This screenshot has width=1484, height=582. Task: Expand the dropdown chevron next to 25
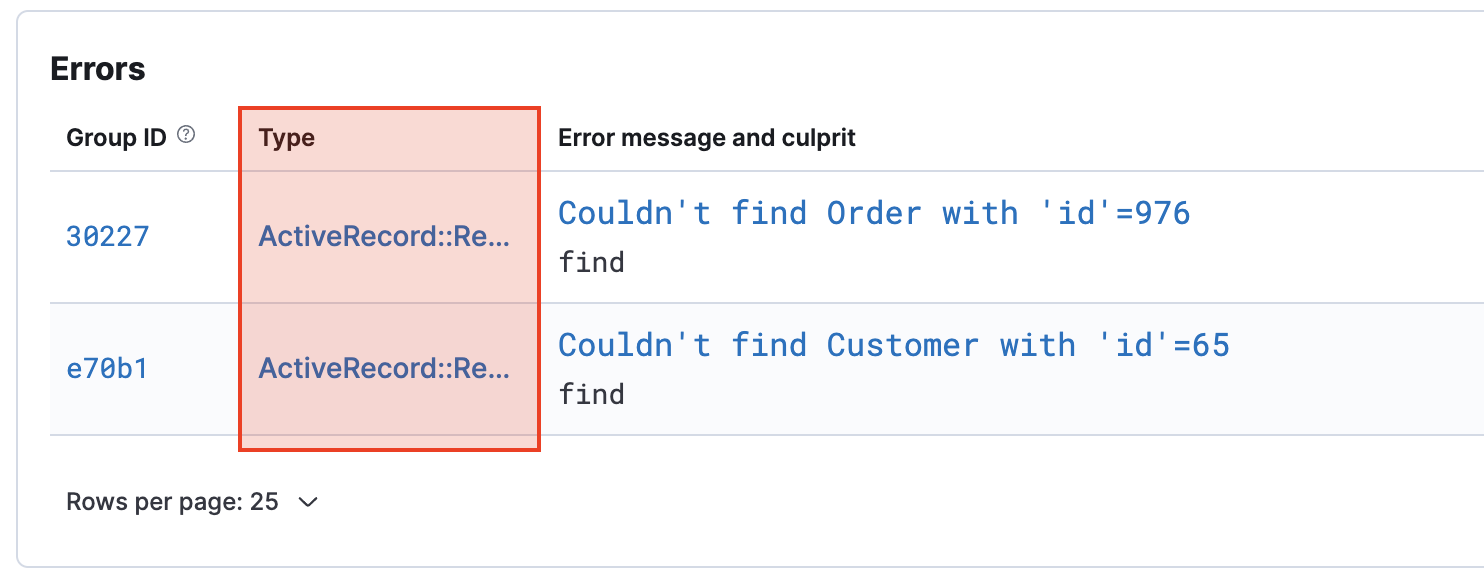[x=307, y=502]
